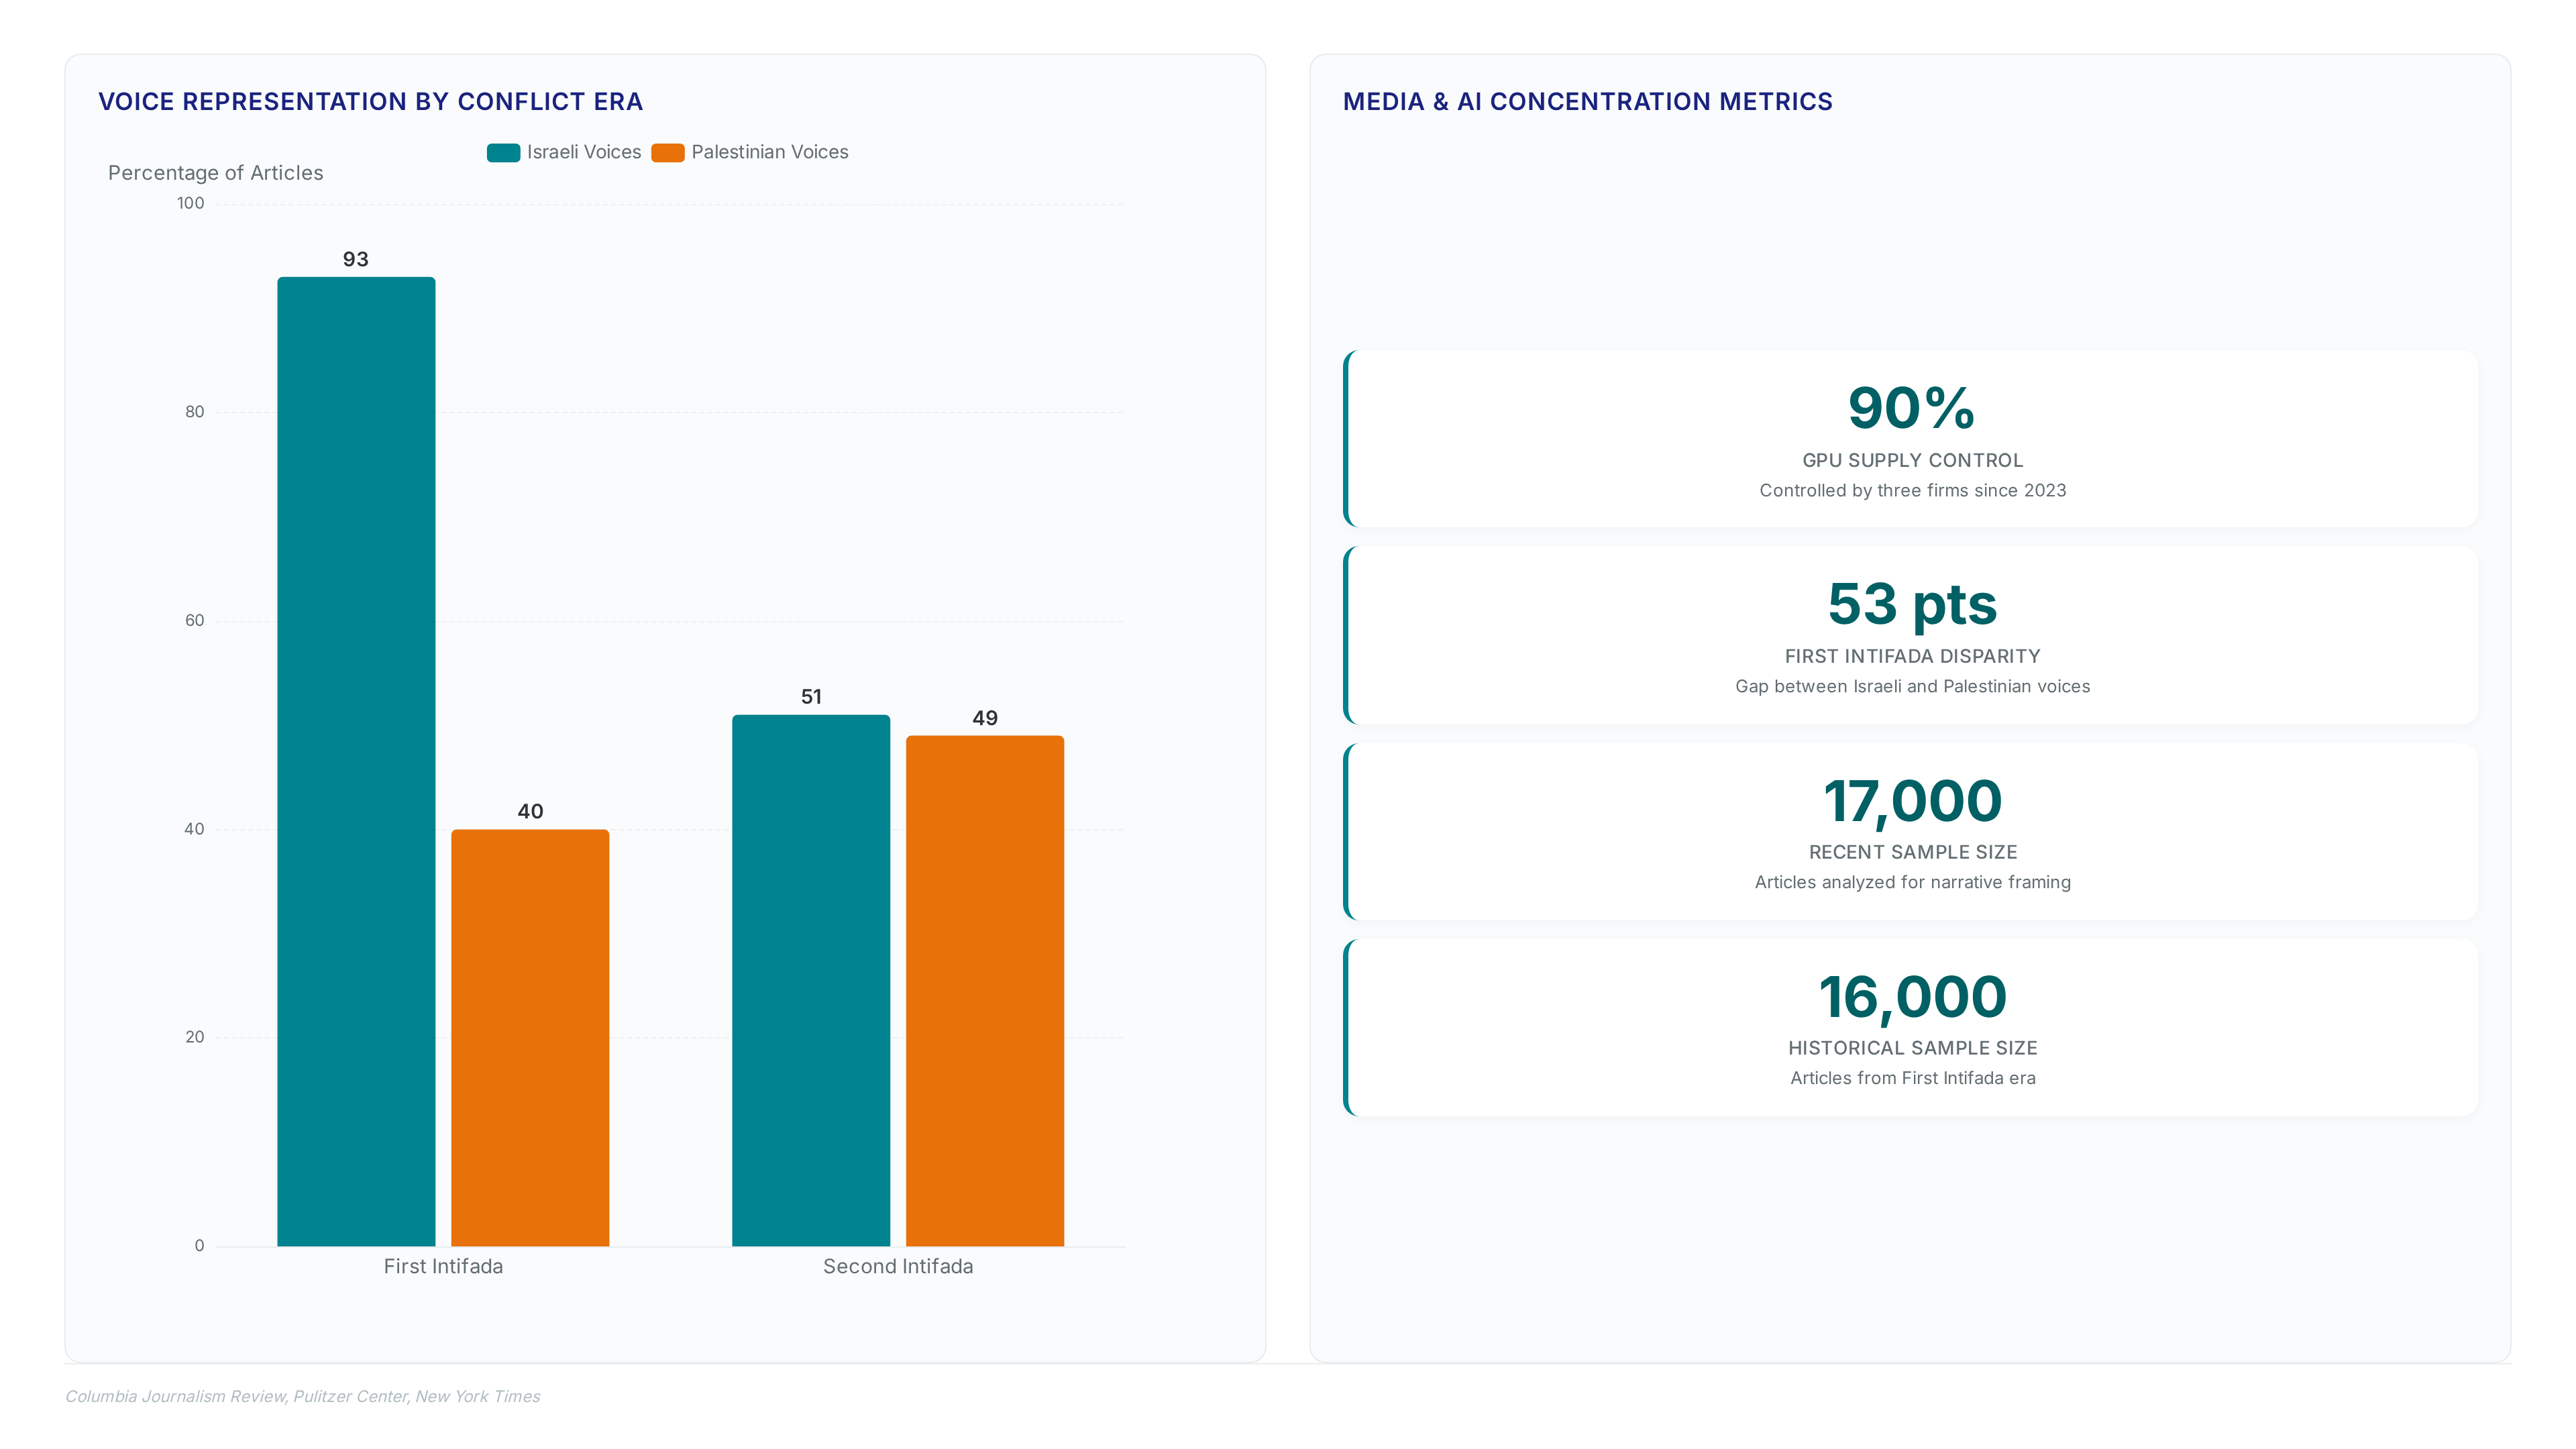Click the data label 93 above bar
The image size is (2576, 1449).
356,259
